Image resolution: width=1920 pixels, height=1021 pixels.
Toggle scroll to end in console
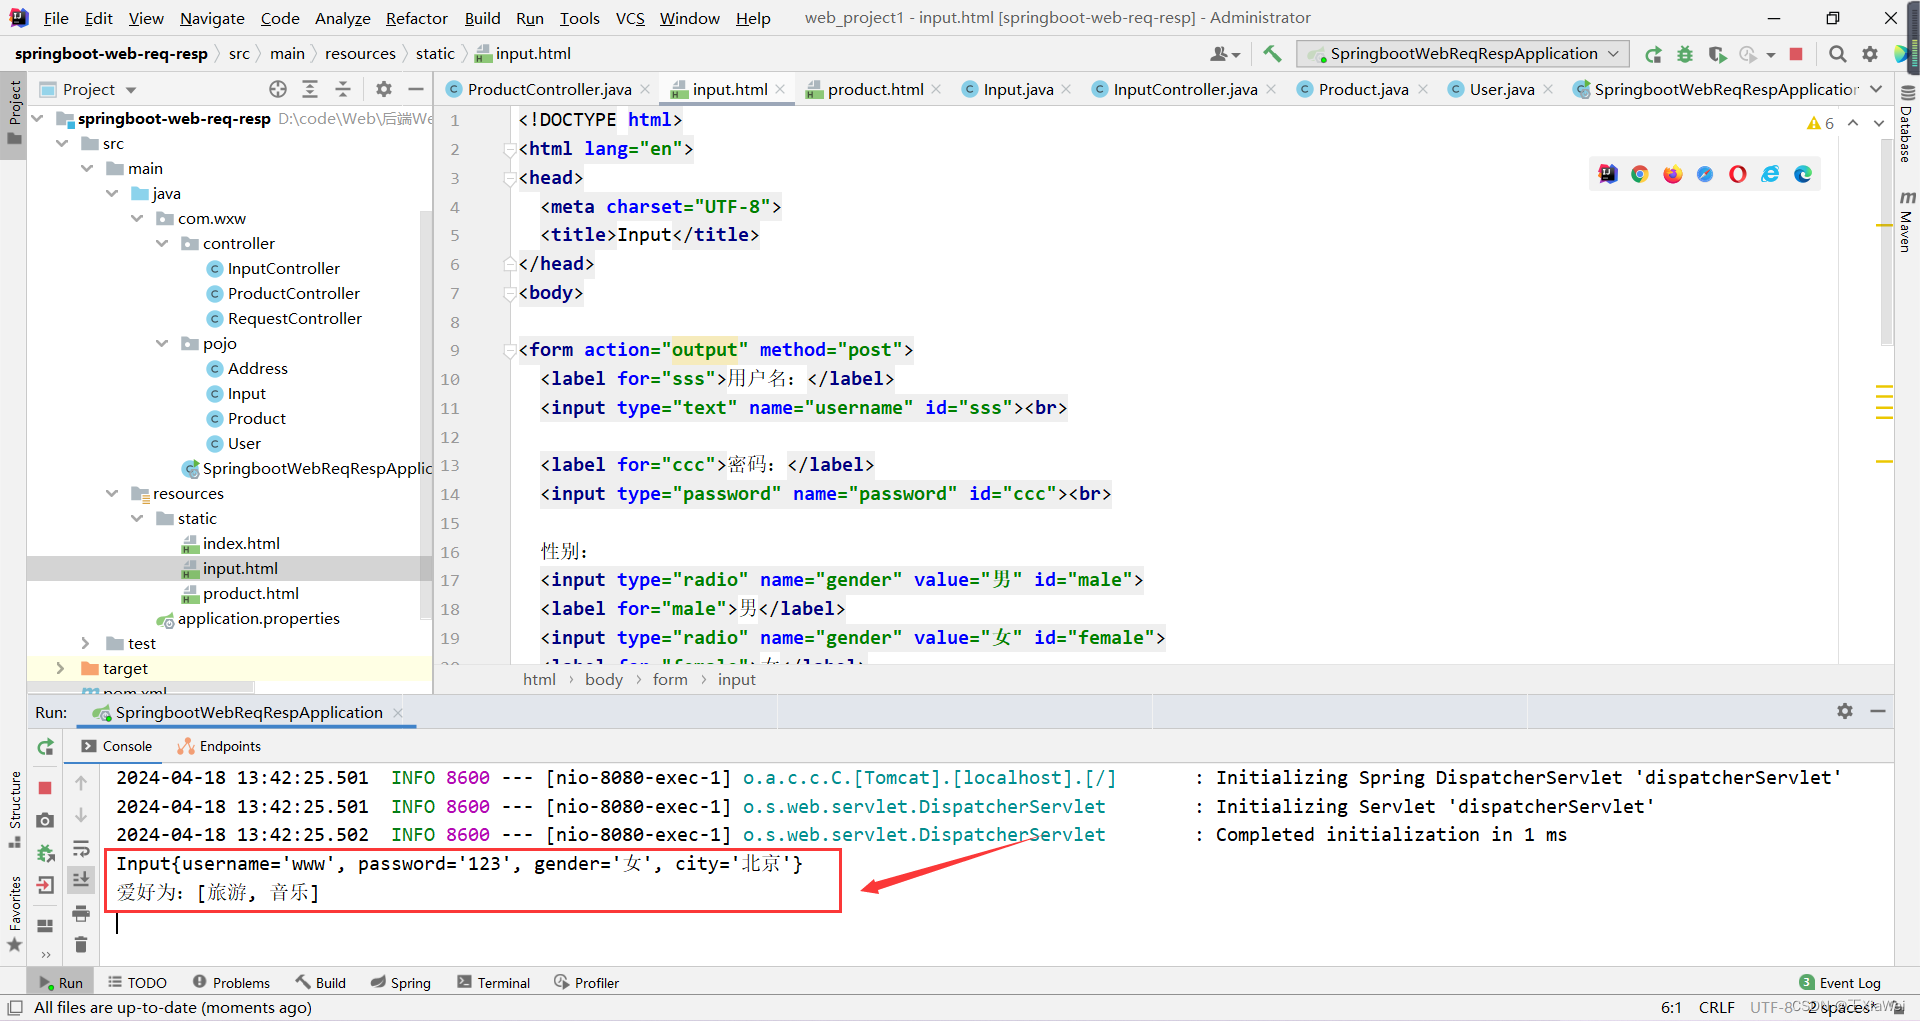click(81, 879)
